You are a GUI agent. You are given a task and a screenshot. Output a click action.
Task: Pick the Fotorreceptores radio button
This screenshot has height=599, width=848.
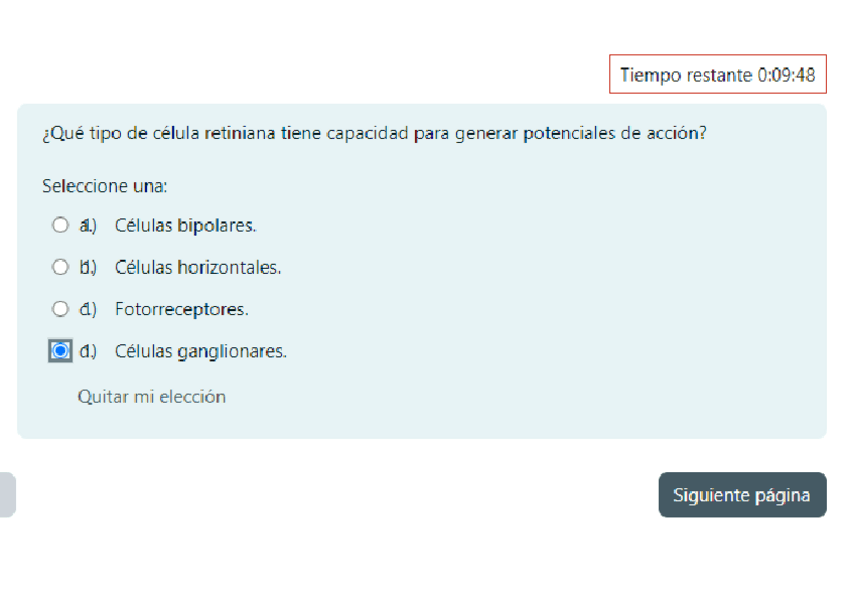point(60,310)
